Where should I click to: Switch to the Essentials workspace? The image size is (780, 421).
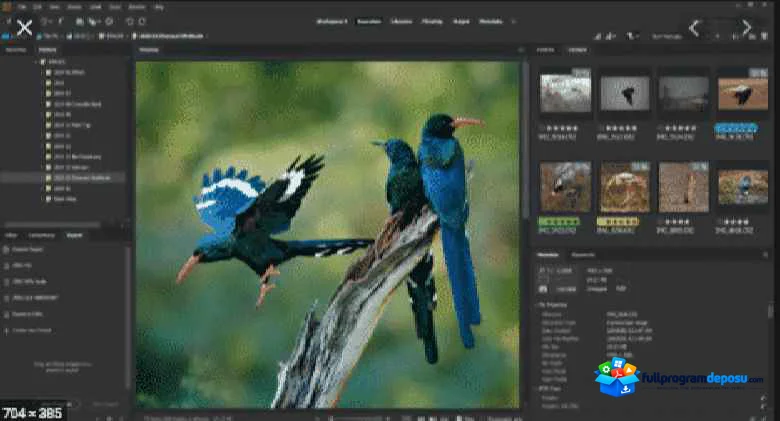[369, 21]
